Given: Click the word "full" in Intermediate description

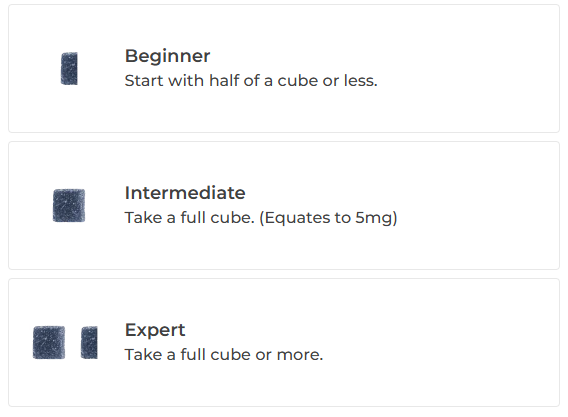Looking at the screenshot, I should click(193, 217).
